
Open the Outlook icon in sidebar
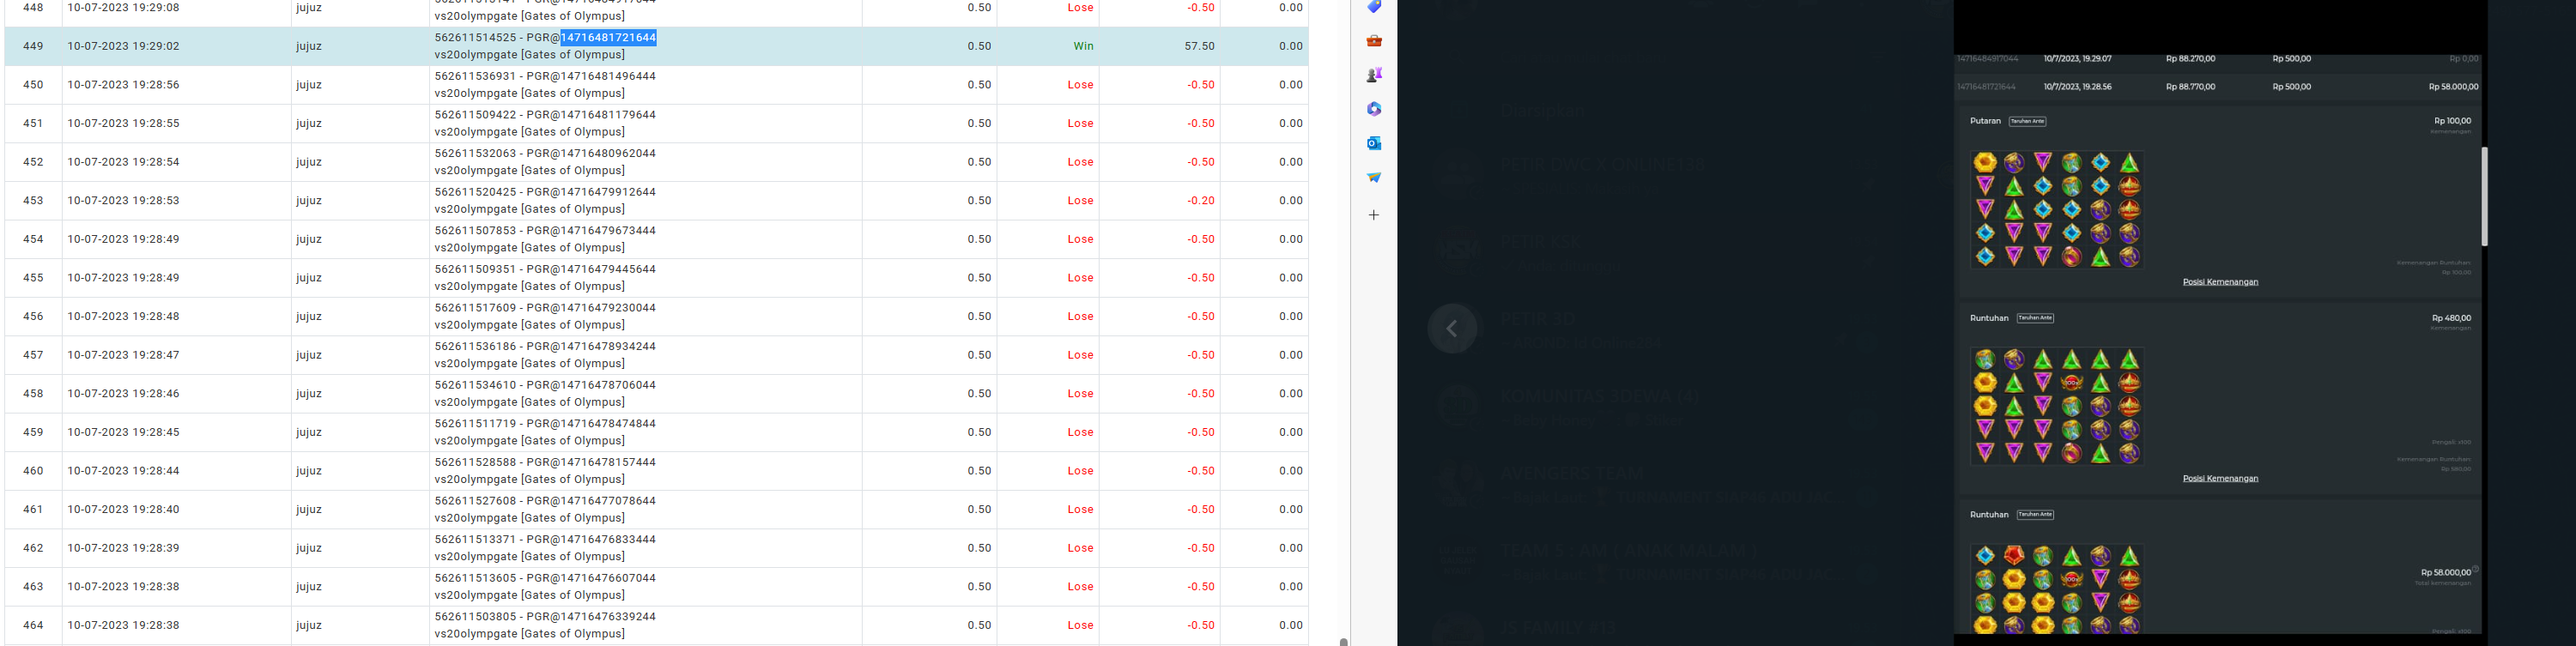pyautogui.click(x=1374, y=143)
